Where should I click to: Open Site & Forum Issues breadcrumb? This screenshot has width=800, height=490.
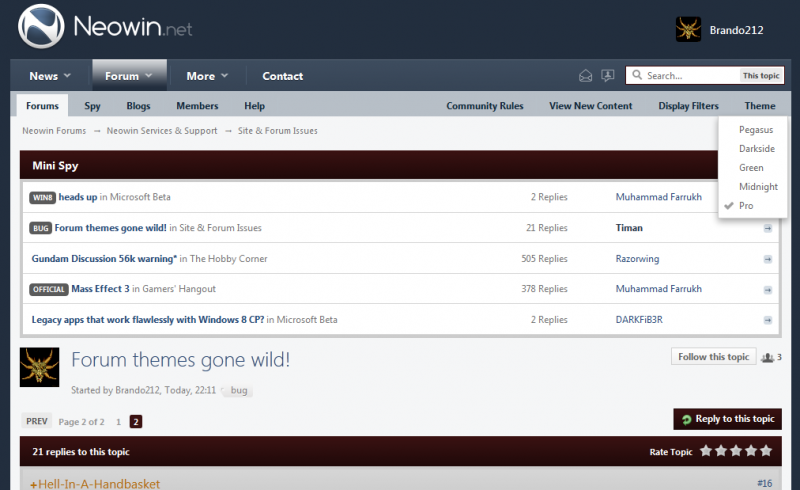278,131
